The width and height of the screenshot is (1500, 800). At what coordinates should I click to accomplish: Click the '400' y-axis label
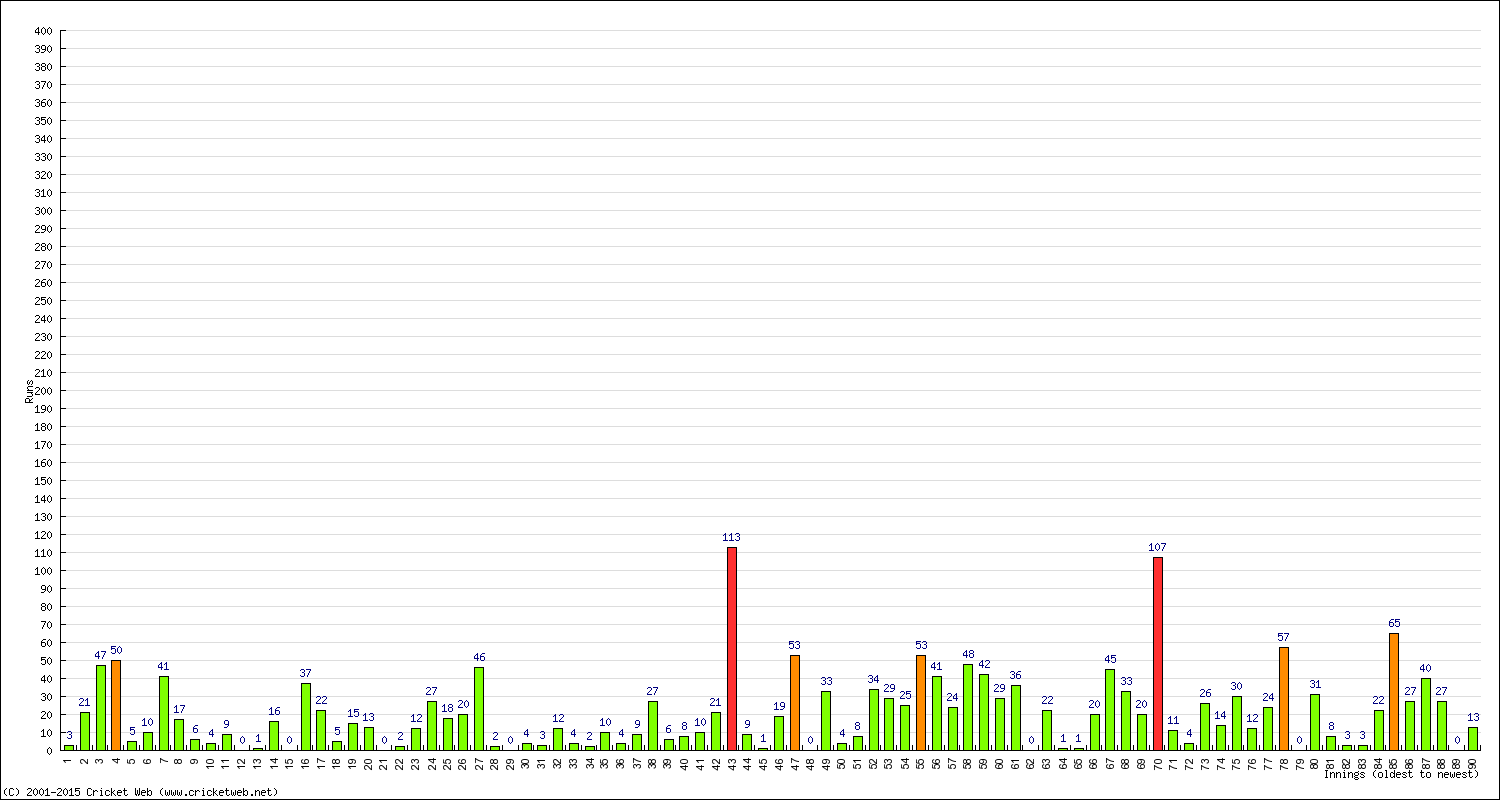click(43, 31)
